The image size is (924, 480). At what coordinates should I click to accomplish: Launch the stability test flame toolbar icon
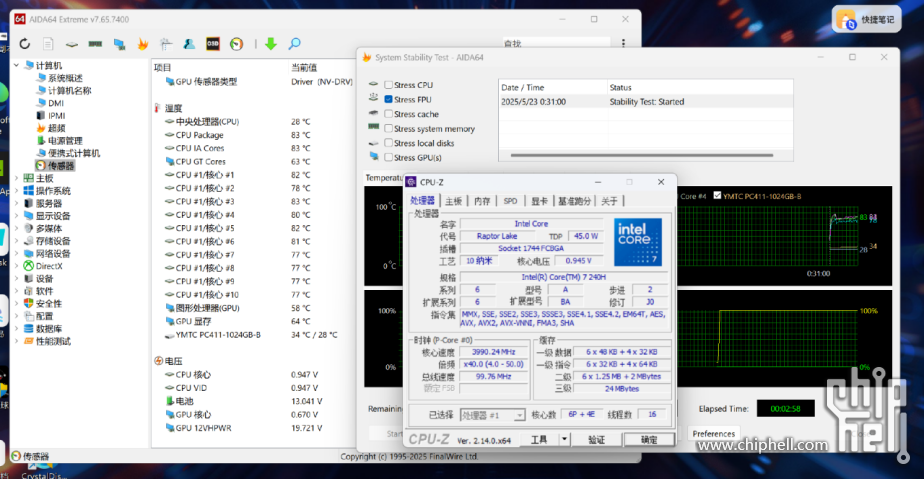click(x=143, y=44)
